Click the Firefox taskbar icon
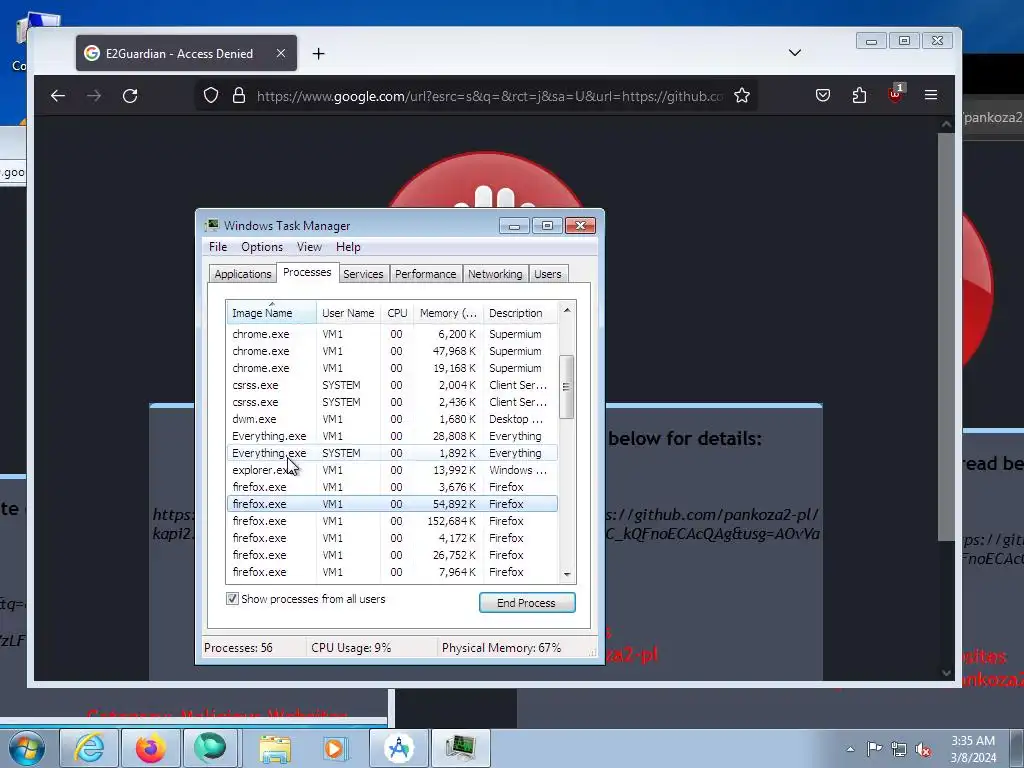 150,748
